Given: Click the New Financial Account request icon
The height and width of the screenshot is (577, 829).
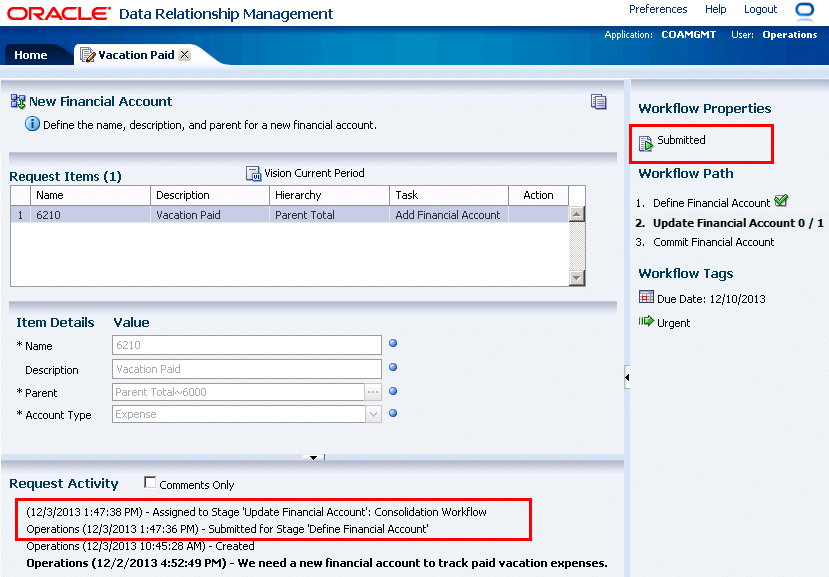Looking at the screenshot, I should pyautogui.click(x=18, y=102).
